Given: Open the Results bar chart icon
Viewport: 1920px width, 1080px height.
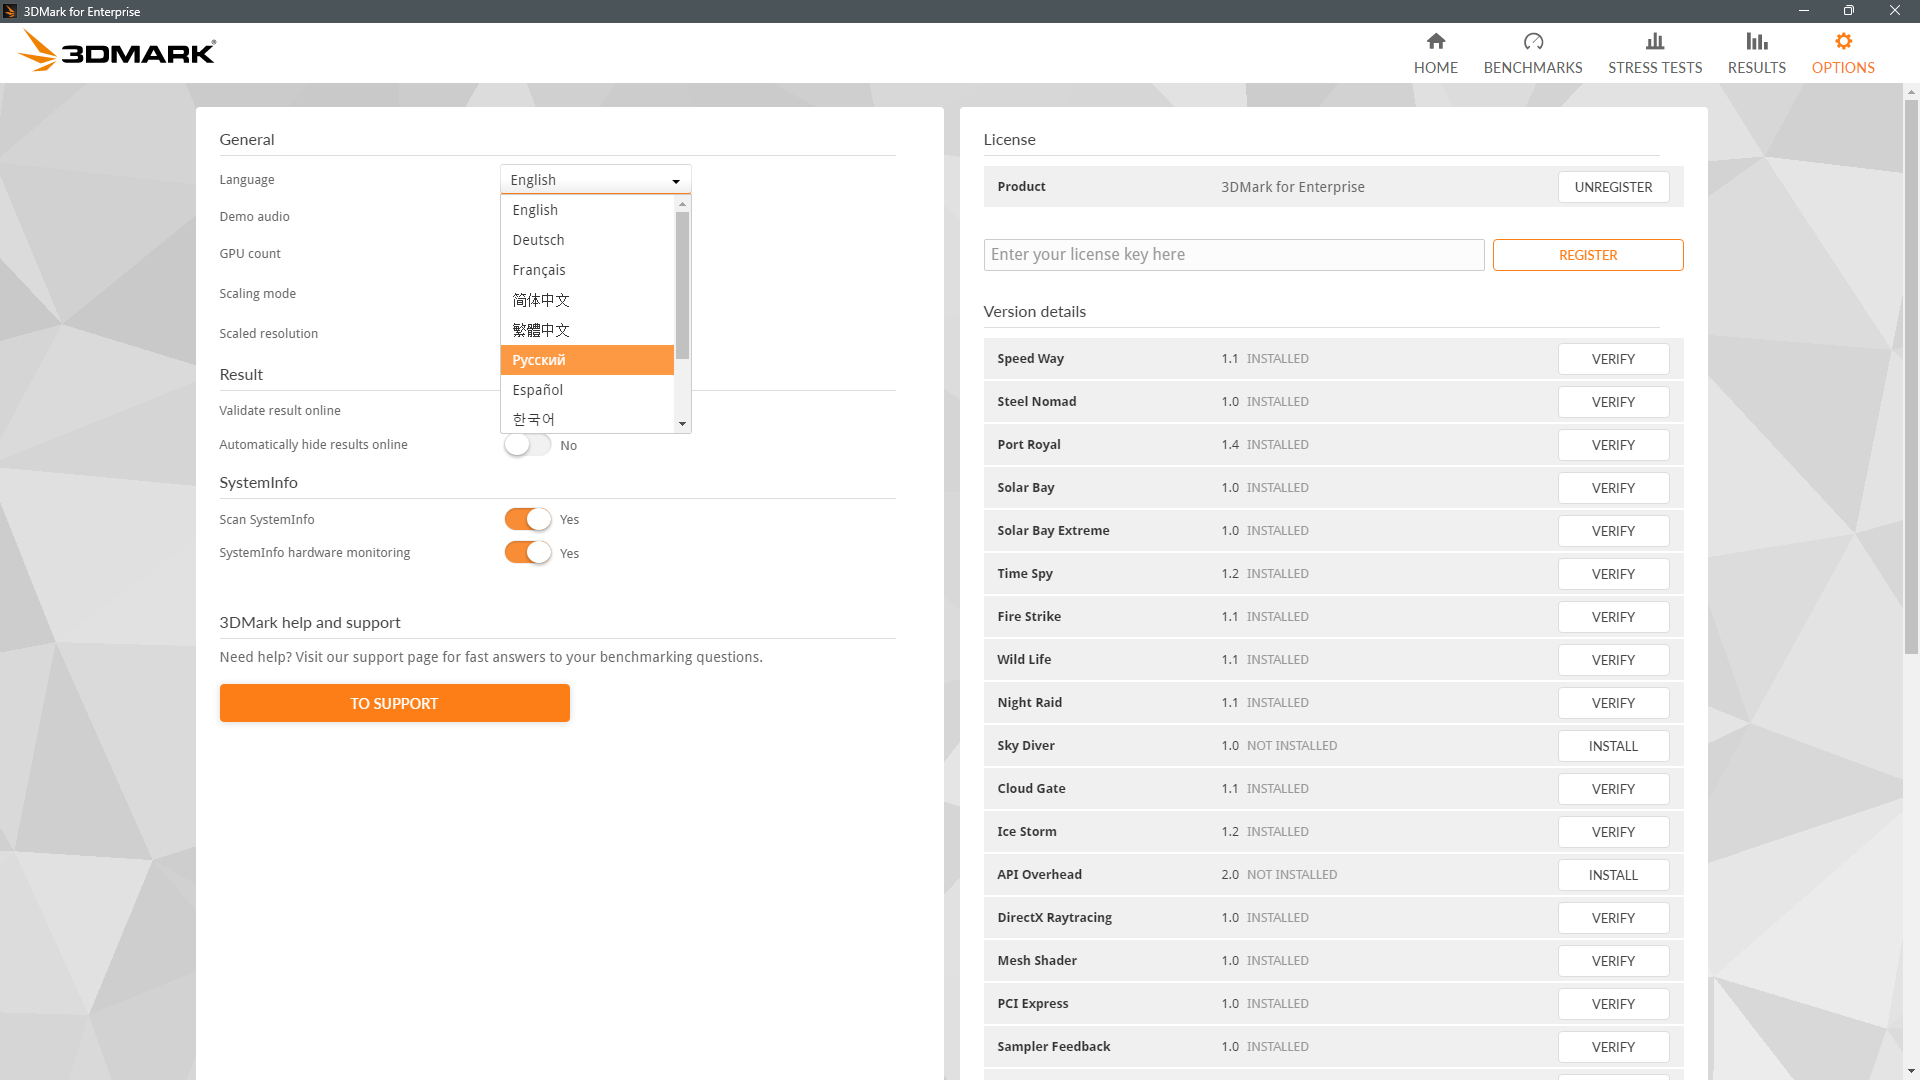Looking at the screenshot, I should click(x=1756, y=41).
